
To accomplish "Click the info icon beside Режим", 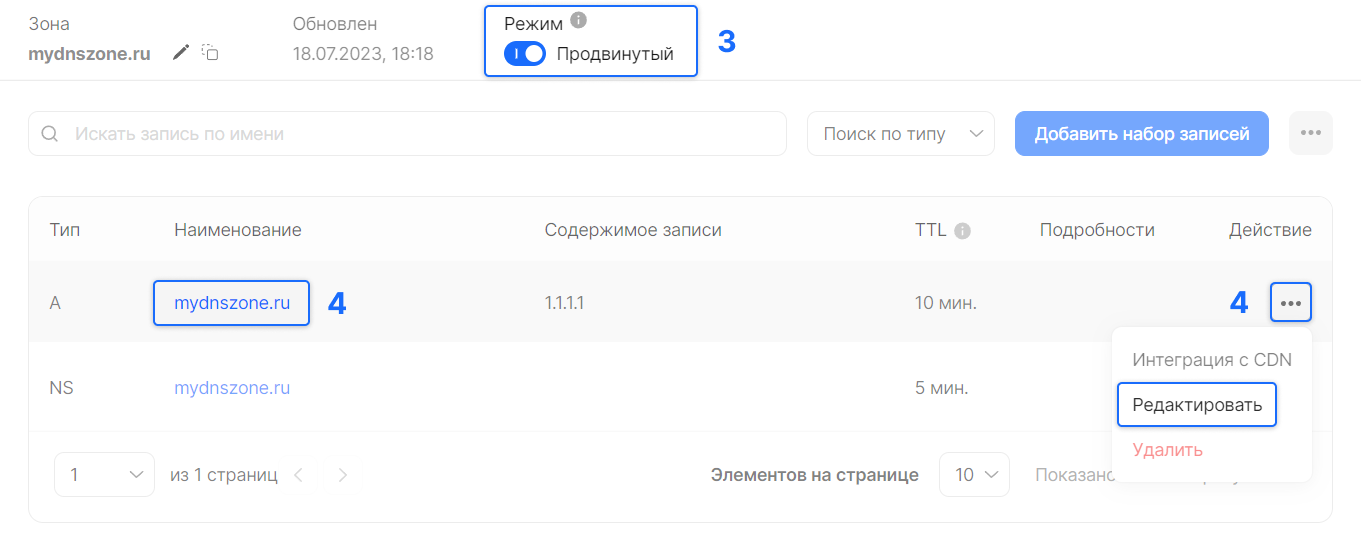I will (x=578, y=20).
